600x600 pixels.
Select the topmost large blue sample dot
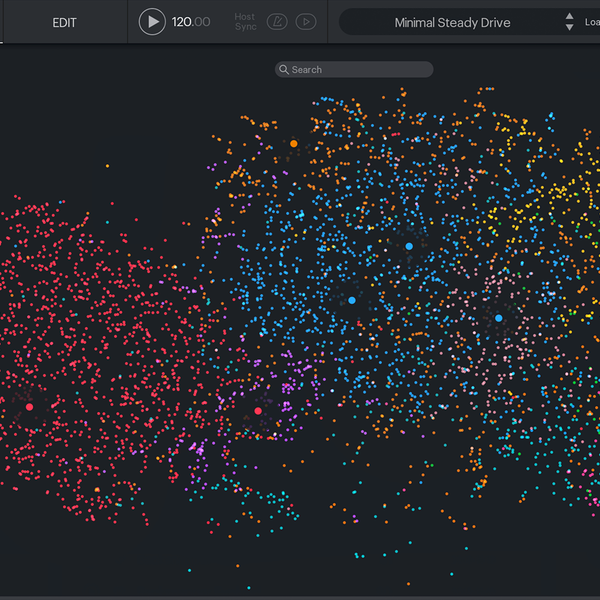click(x=409, y=246)
